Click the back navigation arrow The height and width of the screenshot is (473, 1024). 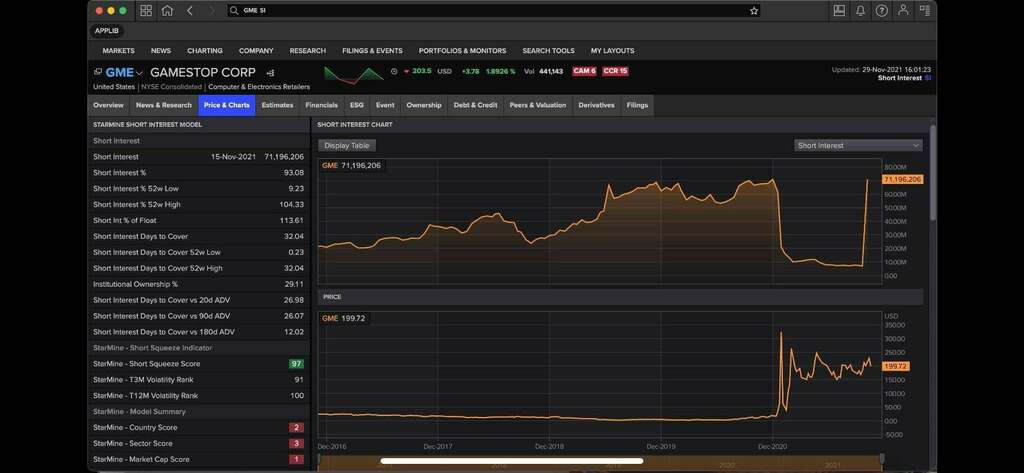tap(189, 10)
